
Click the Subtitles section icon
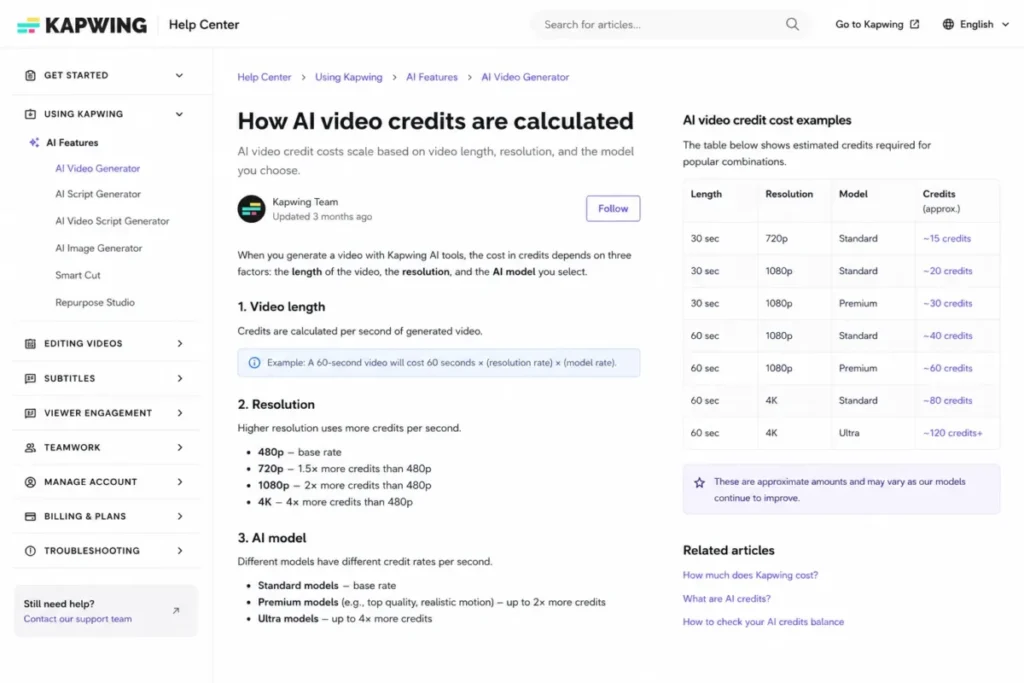30,378
